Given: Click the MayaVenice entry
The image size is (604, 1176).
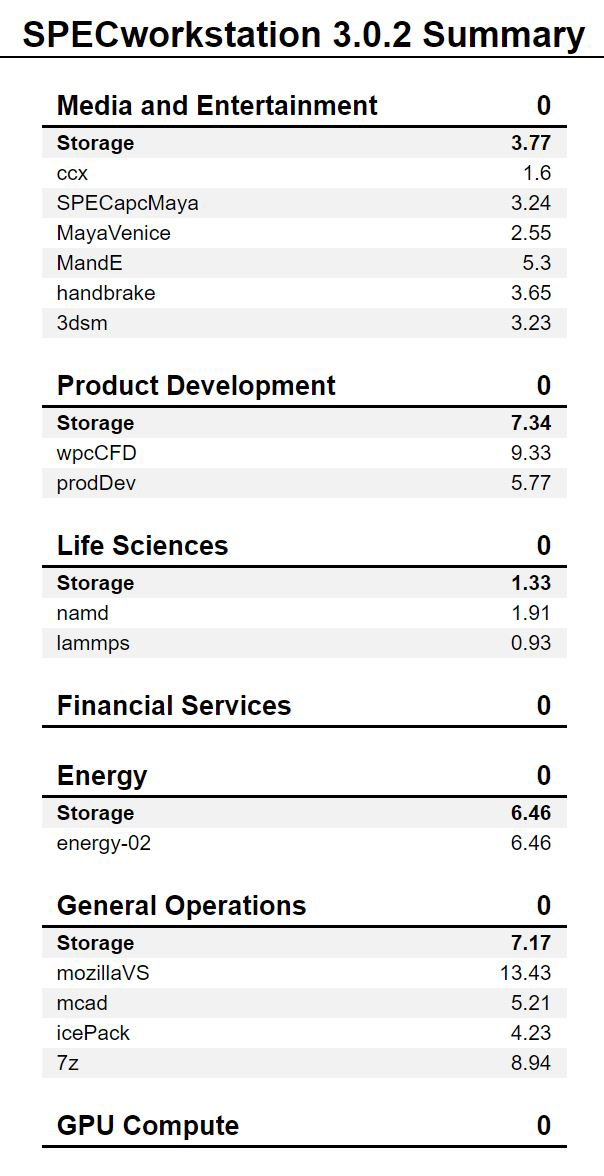Looking at the screenshot, I should 113,233.
